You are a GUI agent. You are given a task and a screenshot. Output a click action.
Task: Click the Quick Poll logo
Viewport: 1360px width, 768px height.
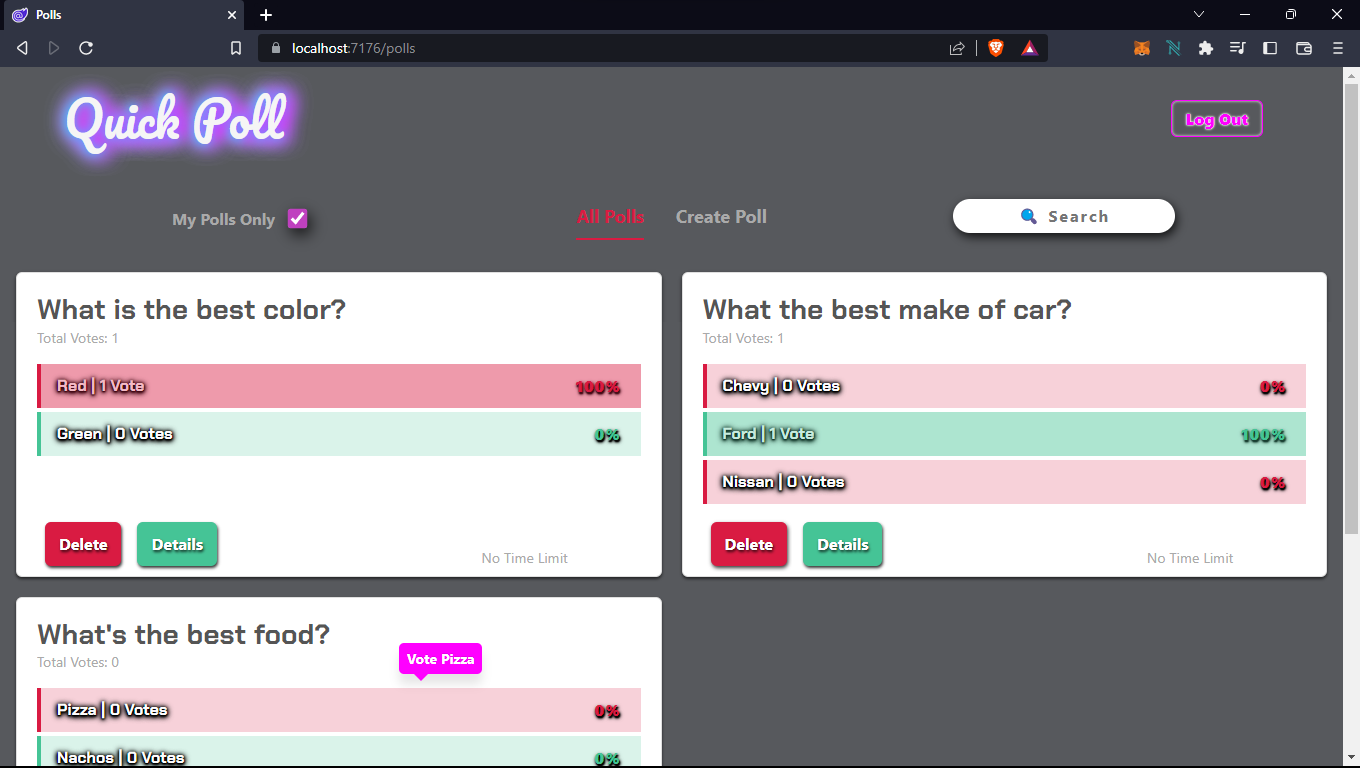[177, 121]
